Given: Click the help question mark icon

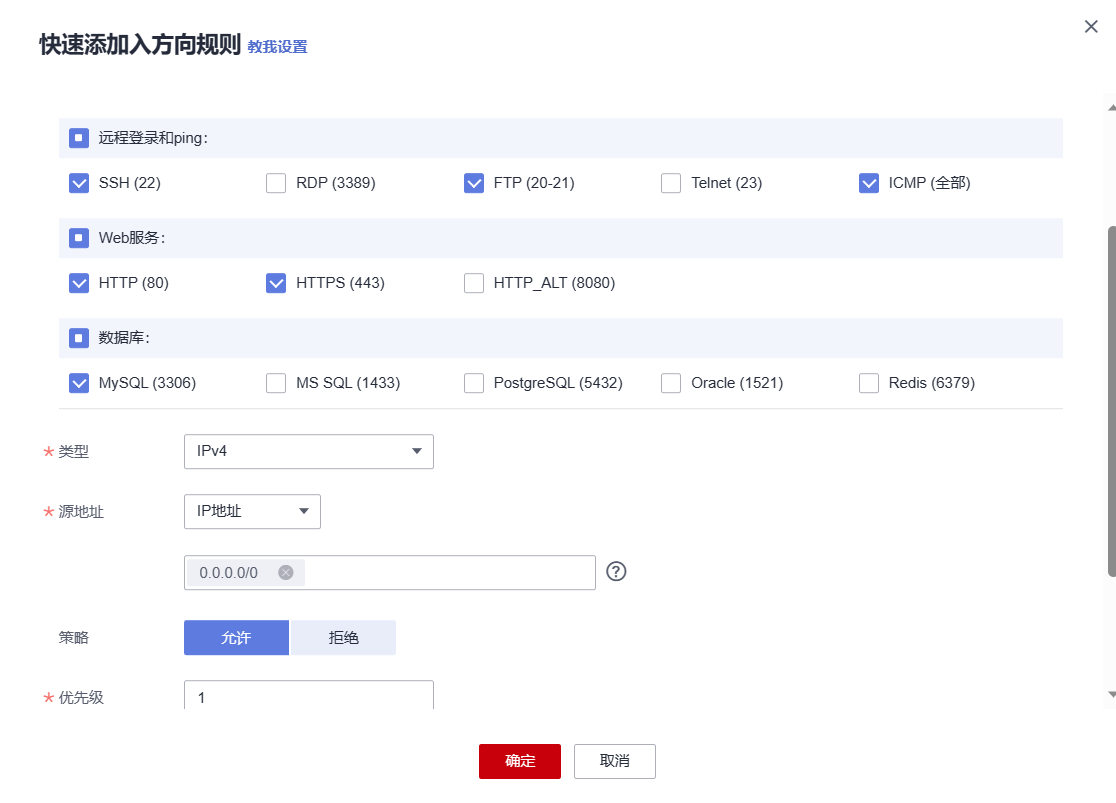Looking at the screenshot, I should [617, 572].
